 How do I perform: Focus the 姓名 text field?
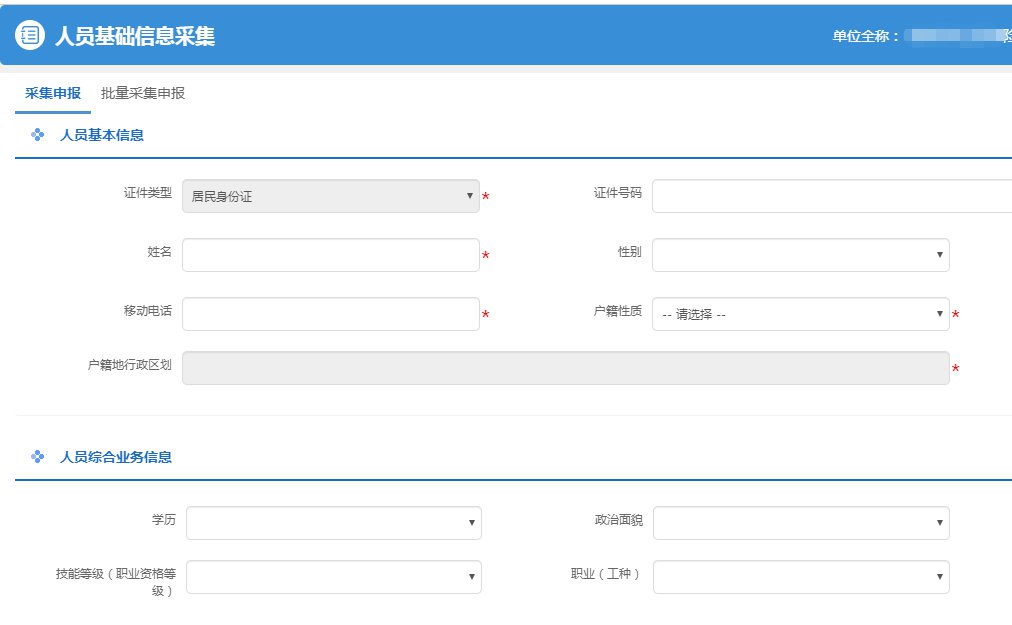330,255
